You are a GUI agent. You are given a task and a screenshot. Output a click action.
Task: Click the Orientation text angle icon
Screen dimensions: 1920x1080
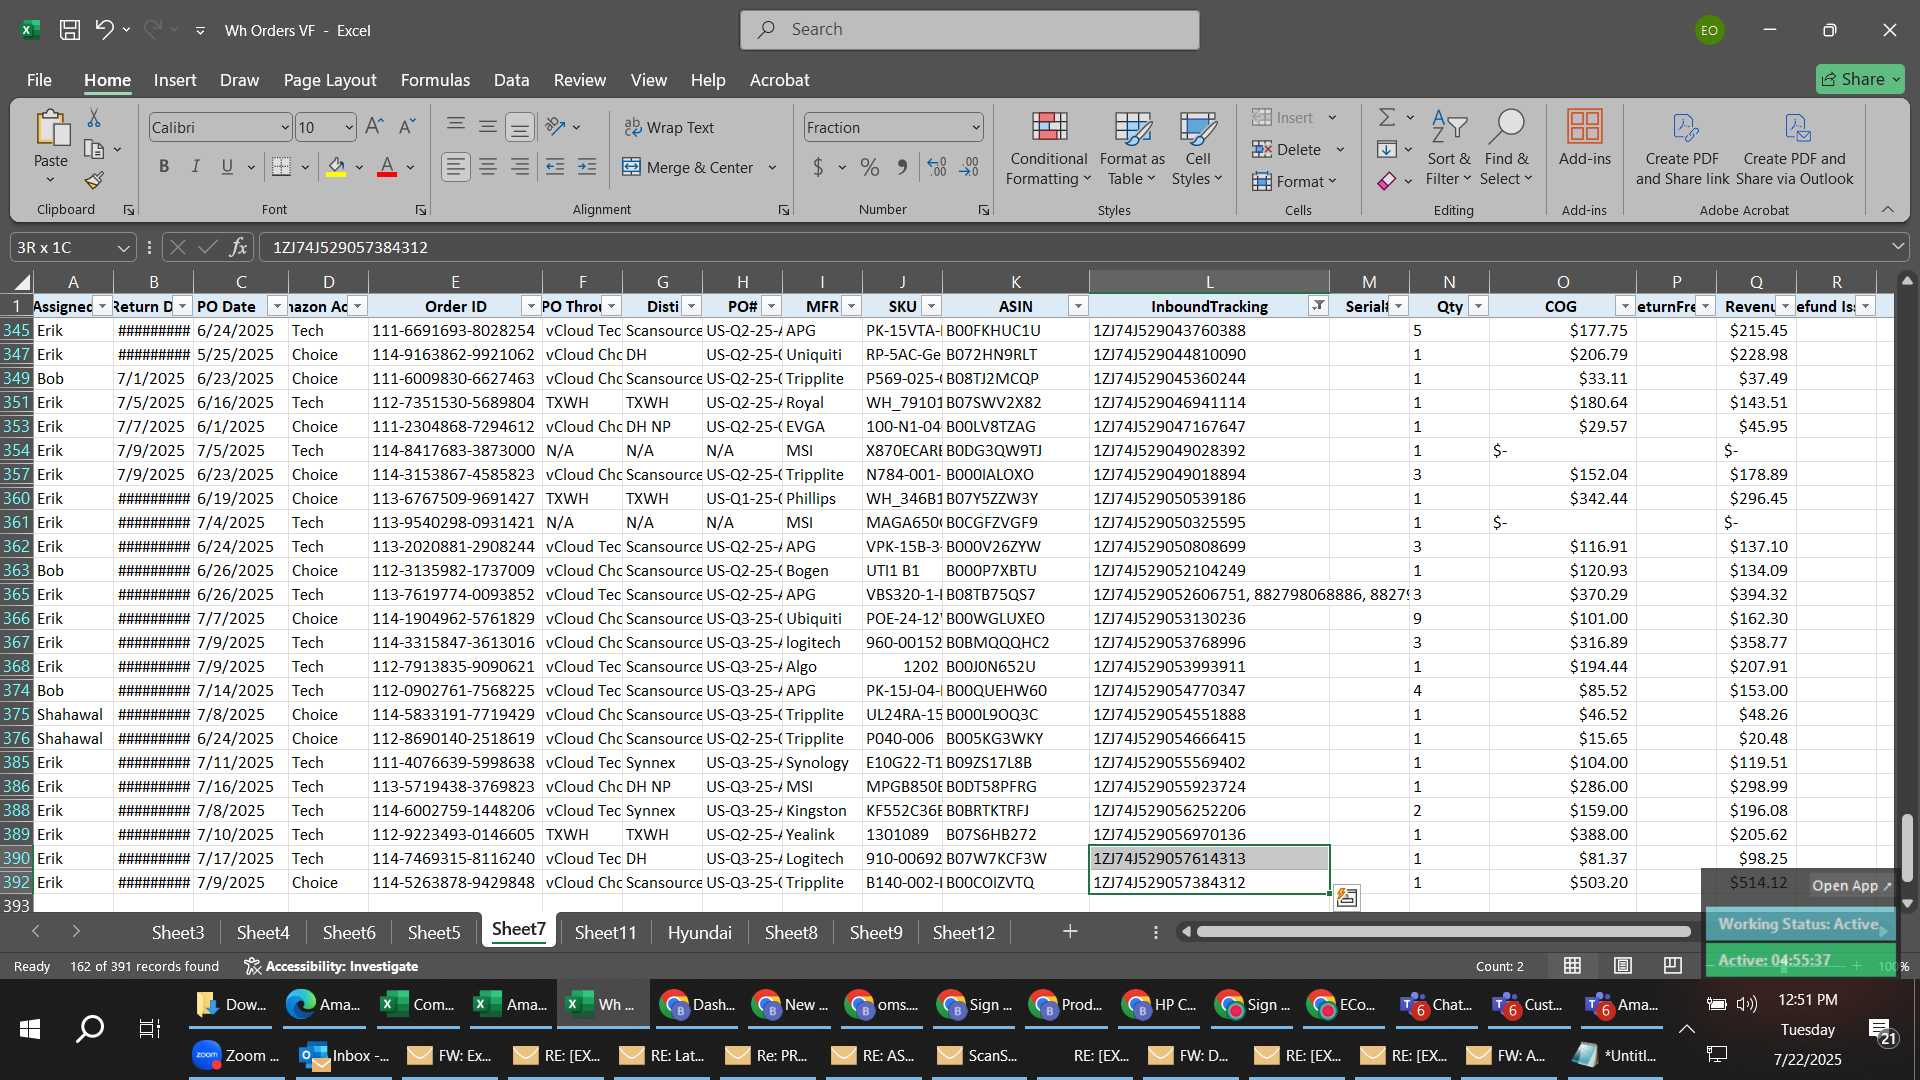(556, 127)
